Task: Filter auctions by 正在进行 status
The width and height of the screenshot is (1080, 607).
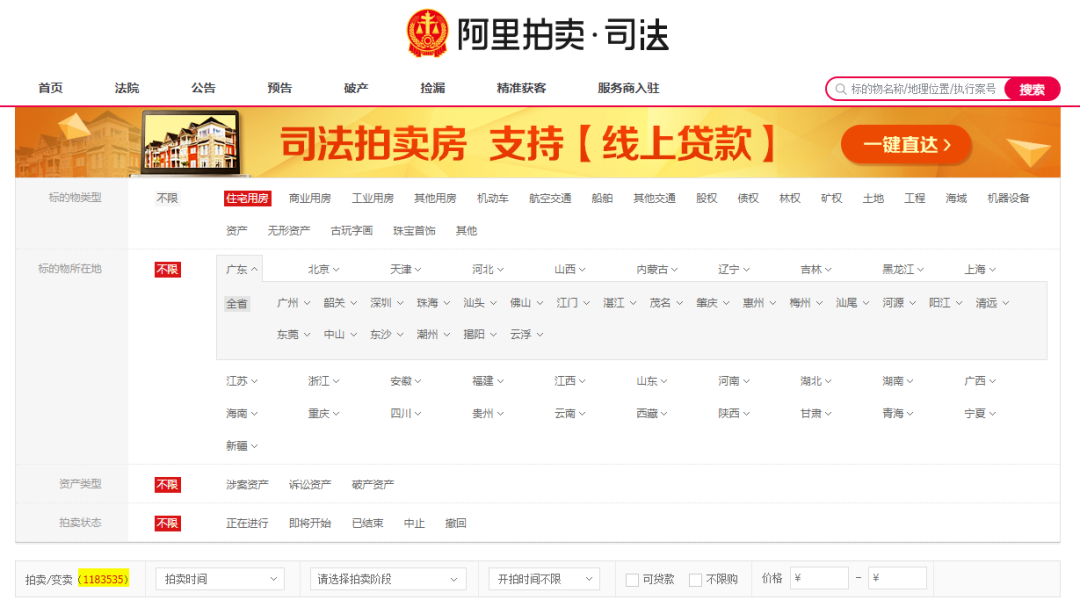Action: click(x=247, y=524)
